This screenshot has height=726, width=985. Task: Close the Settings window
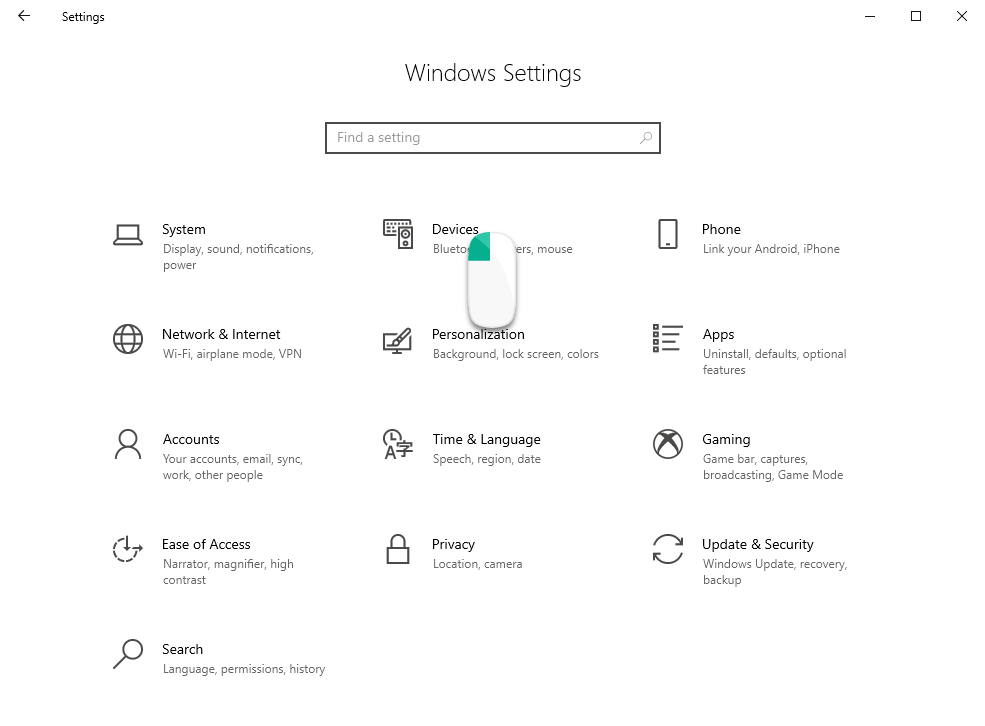(x=962, y=16)
